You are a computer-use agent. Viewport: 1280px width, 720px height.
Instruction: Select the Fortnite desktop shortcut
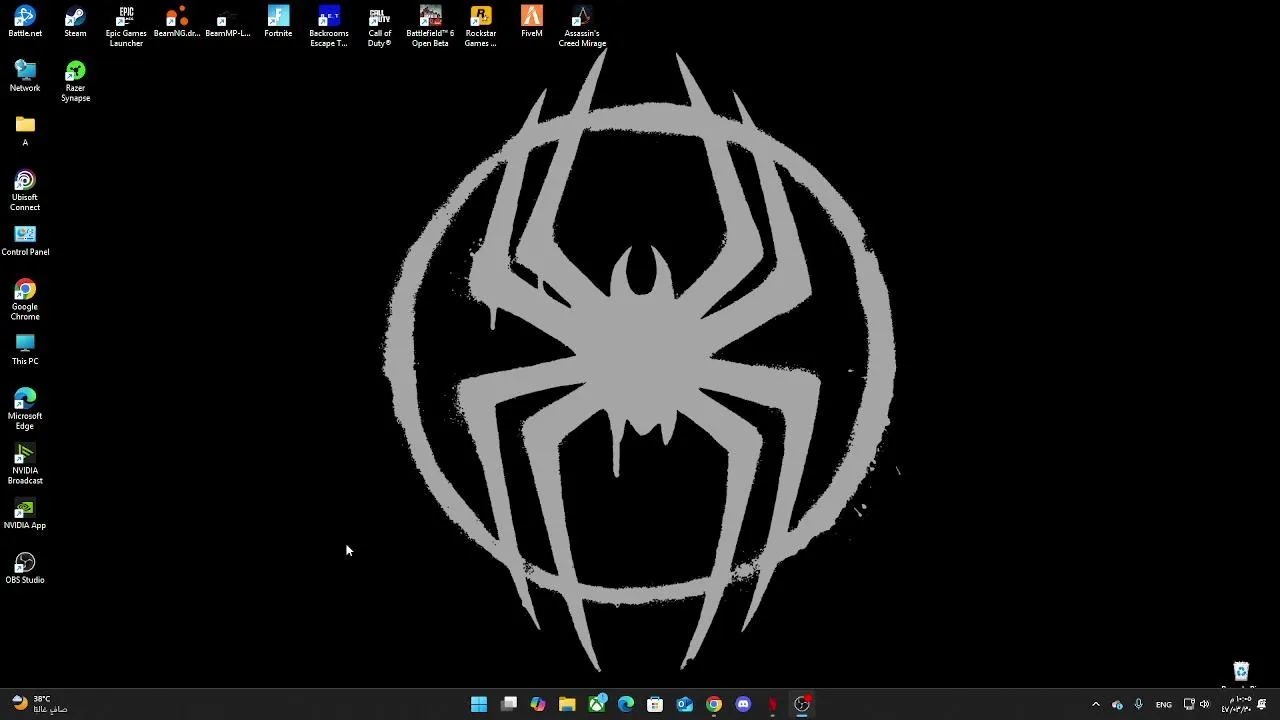click(278, 22)
